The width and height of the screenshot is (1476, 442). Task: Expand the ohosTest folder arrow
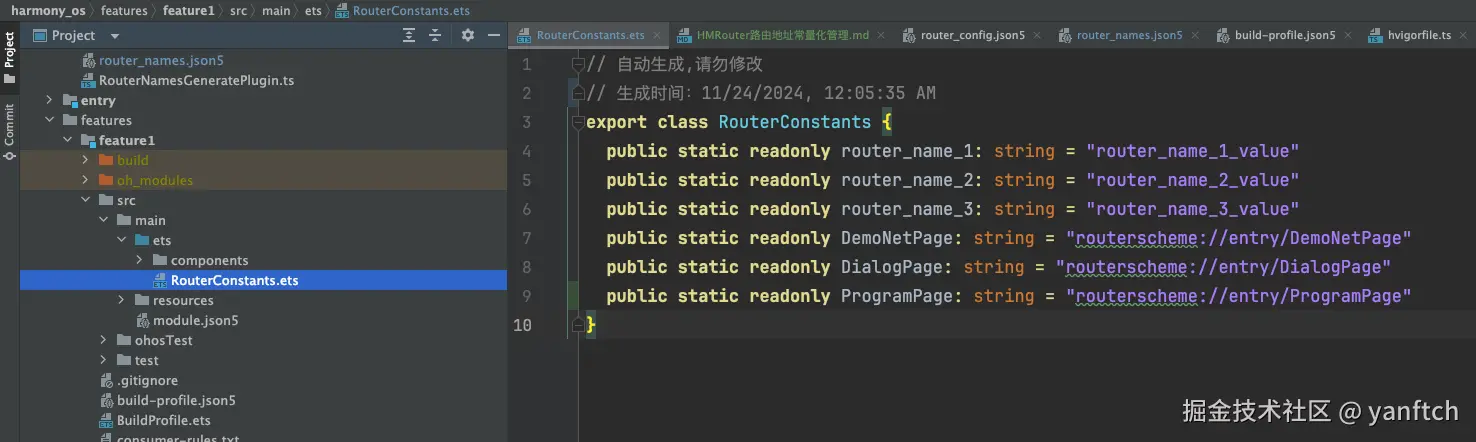103,340
